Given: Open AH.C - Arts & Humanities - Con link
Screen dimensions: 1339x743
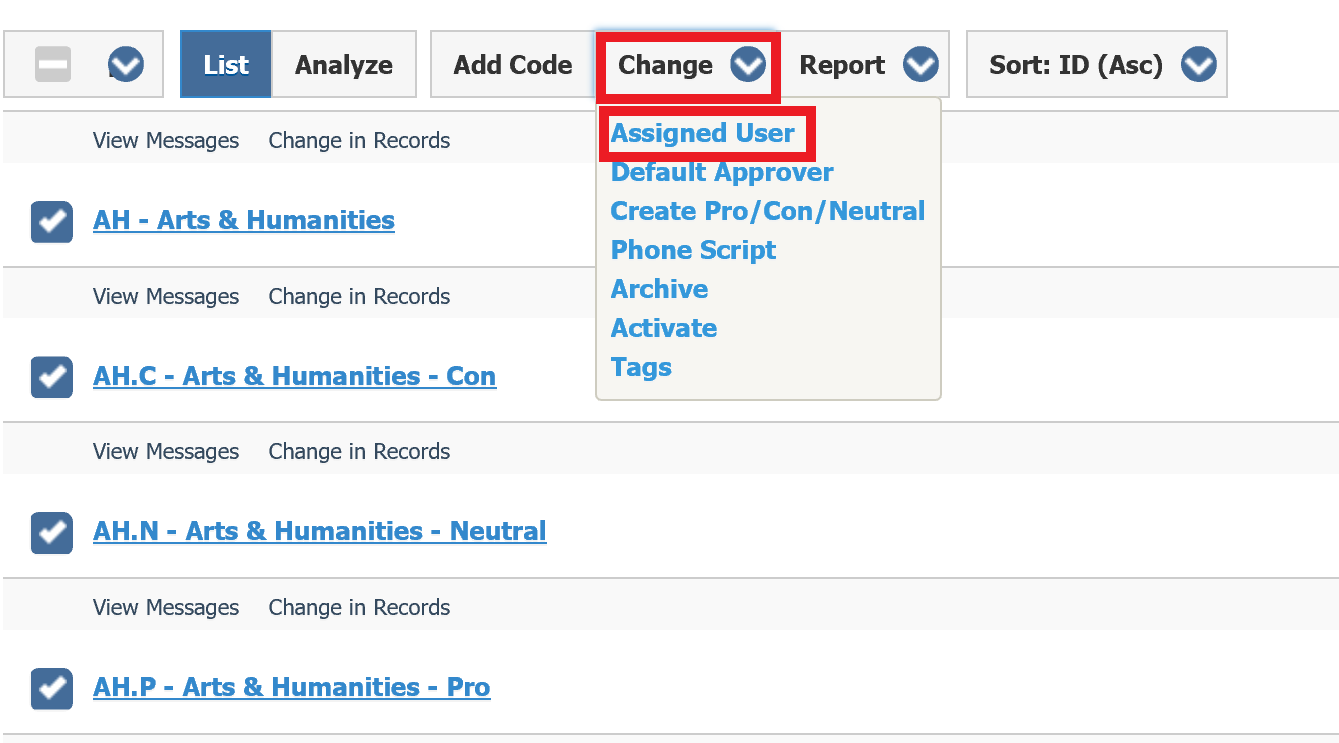Looking at the screenshot, I should (295, 376).
